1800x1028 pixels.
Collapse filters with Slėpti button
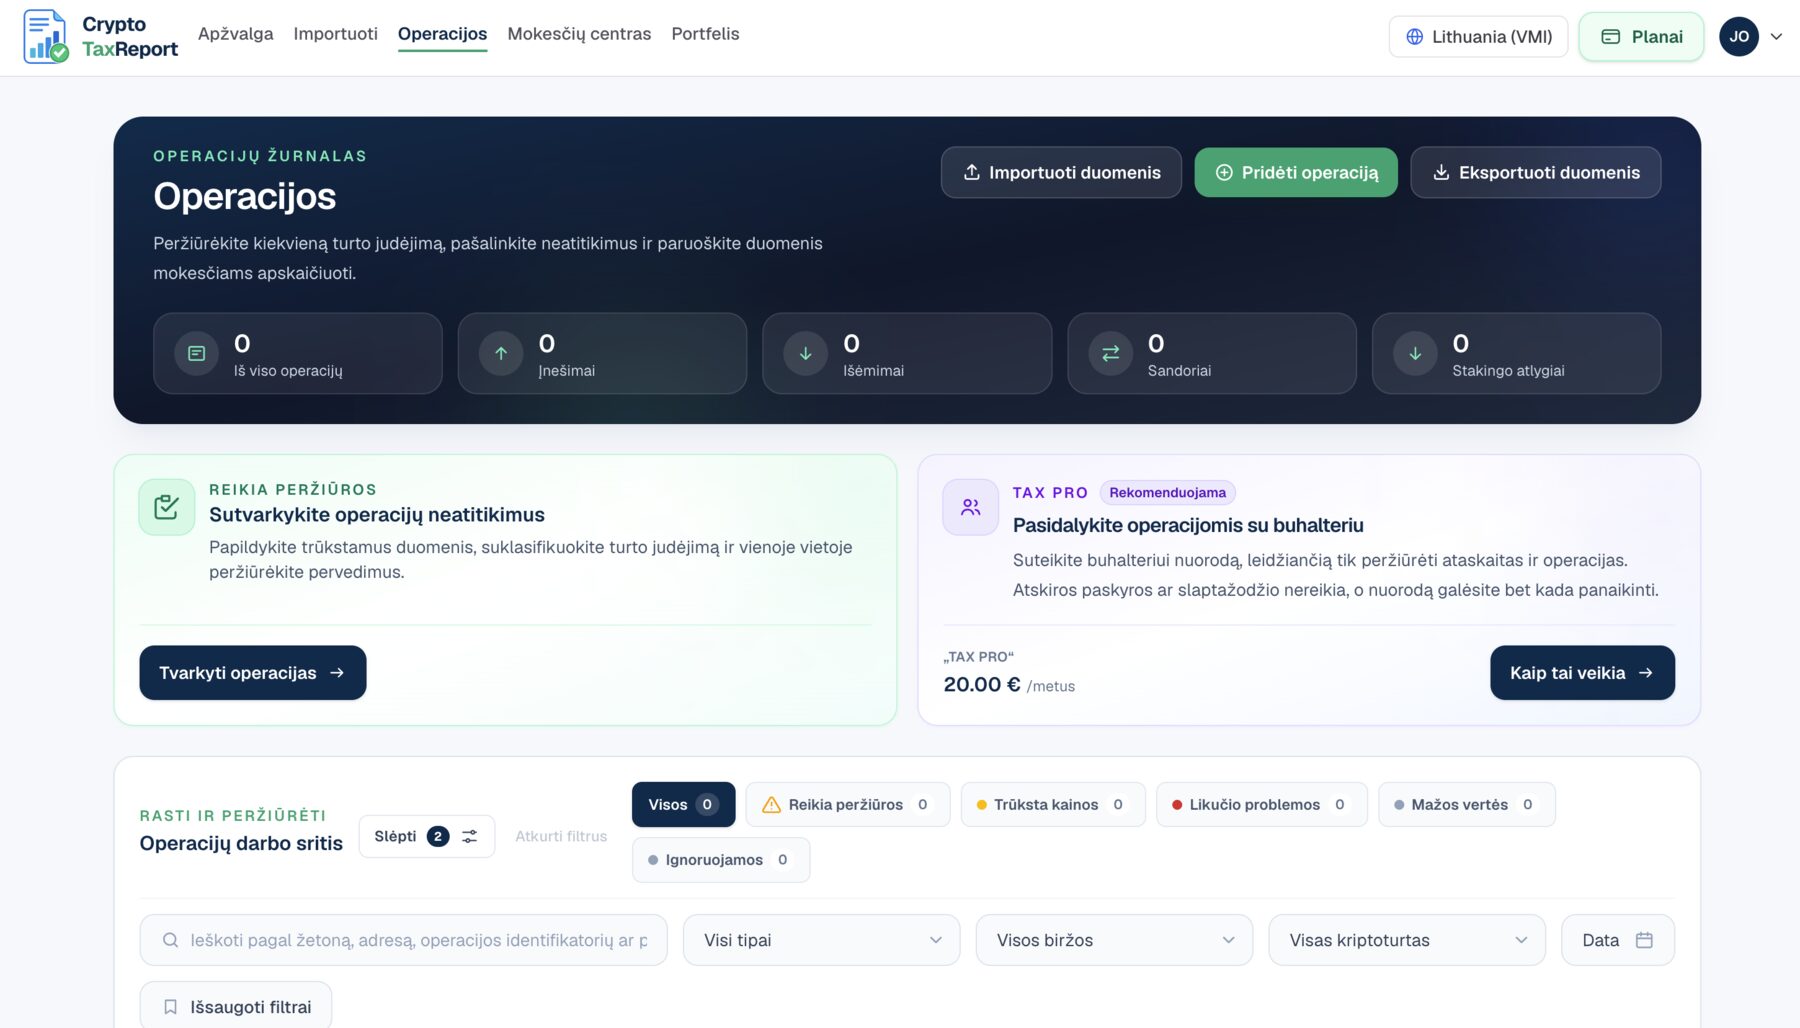tap(426, 836)
